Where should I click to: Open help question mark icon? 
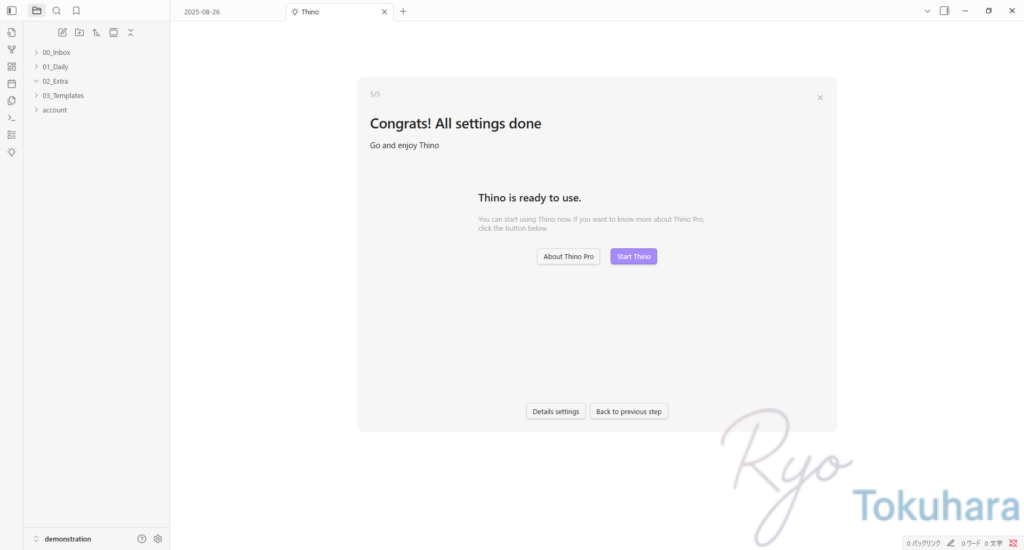click(142, 539)
